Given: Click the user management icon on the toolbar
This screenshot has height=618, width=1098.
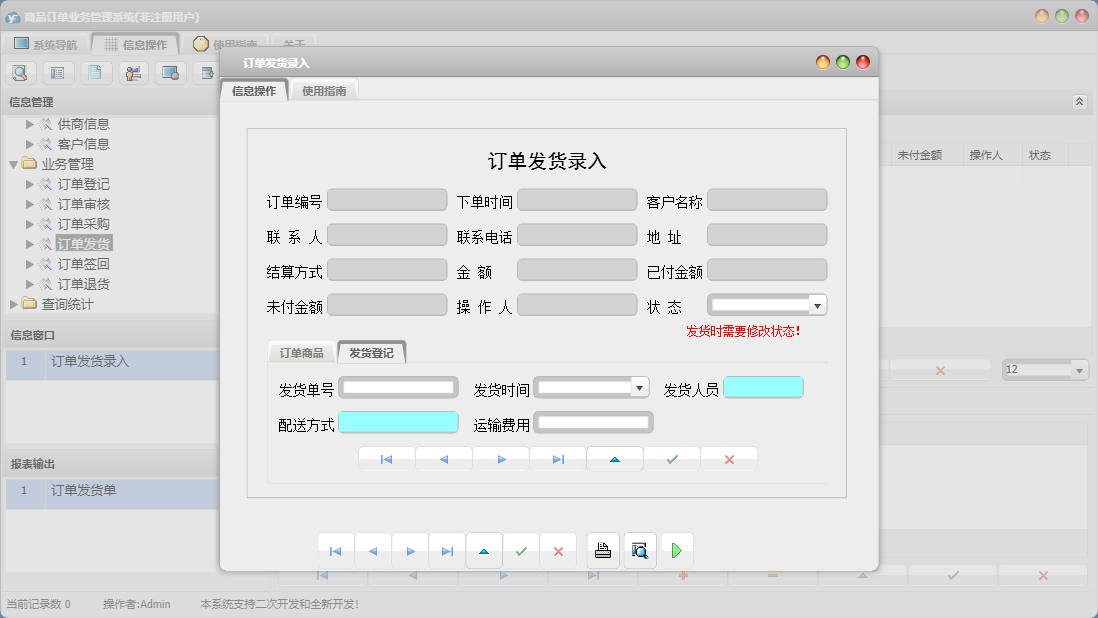Looking at the screenshot, I should click(133, 72).
